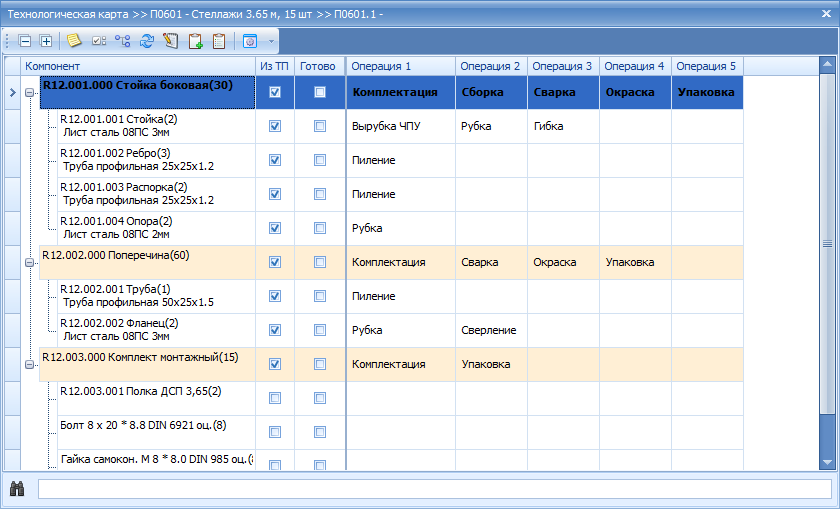Check Готово for R12.003.000 Комплект монтажный
Screen dimensions: 840x509
tap(320, 364)
